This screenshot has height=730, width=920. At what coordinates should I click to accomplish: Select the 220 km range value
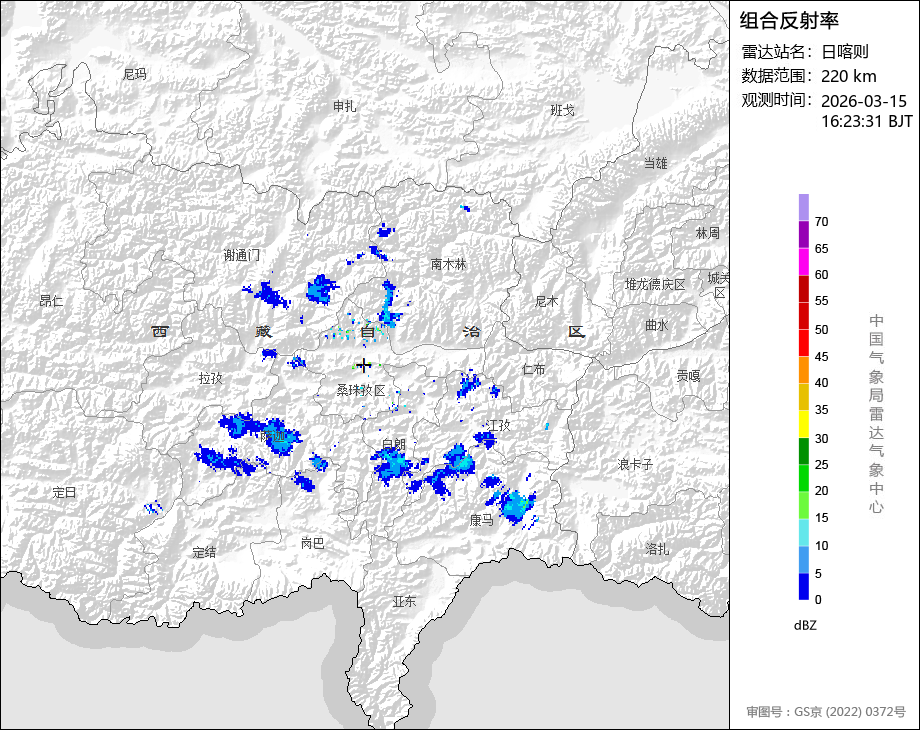pyautogui.click(x=848, y=76)
